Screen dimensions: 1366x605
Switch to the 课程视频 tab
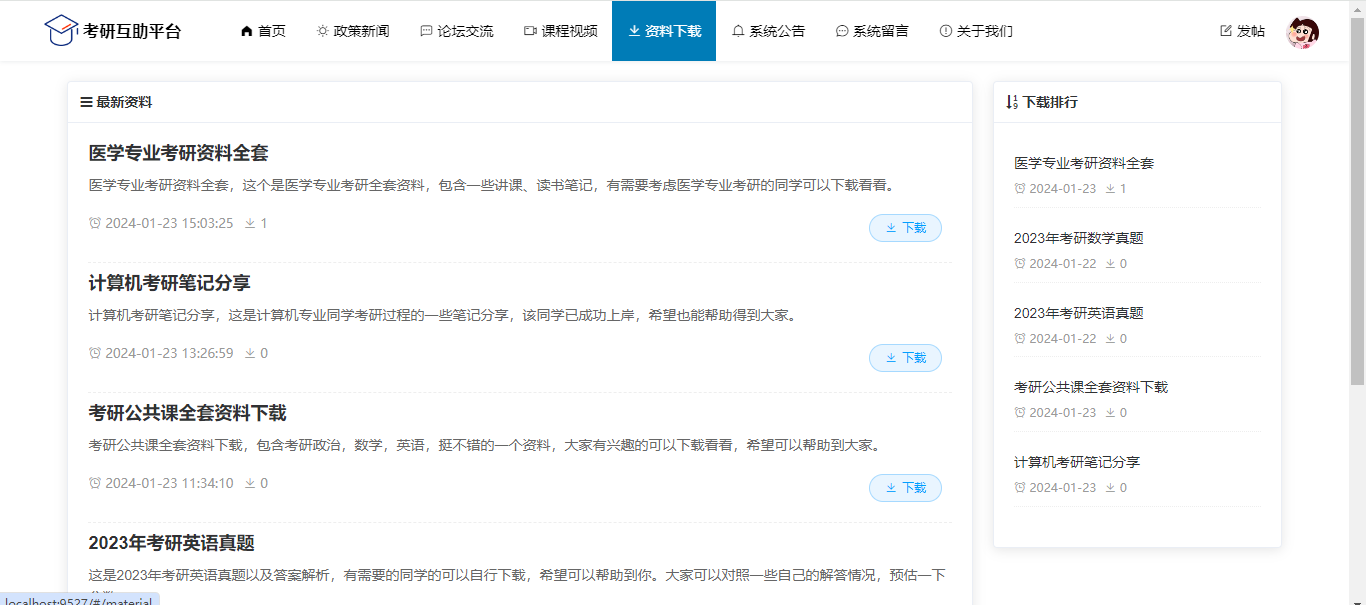[x=561, y=31]
